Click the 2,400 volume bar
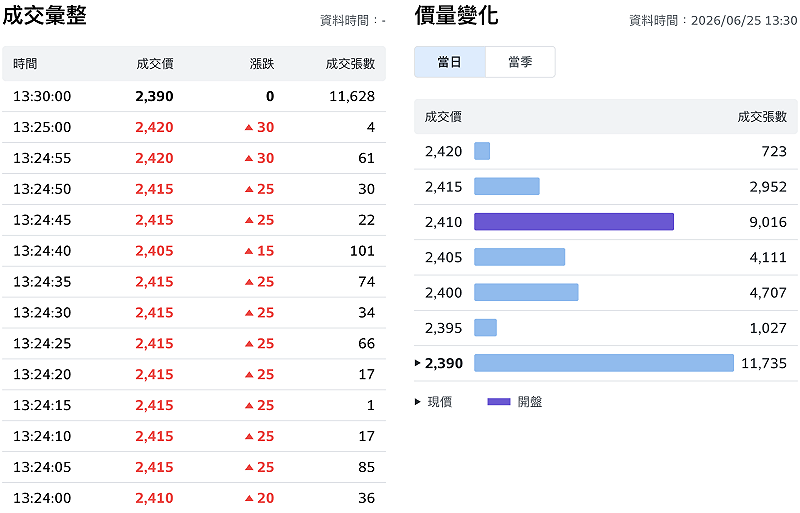 coord(526,292)
